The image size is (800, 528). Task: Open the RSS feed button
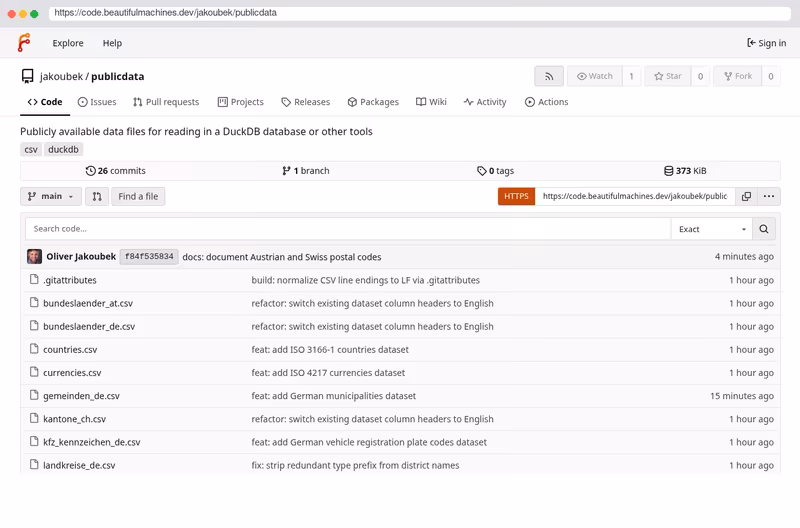point(549,77)
